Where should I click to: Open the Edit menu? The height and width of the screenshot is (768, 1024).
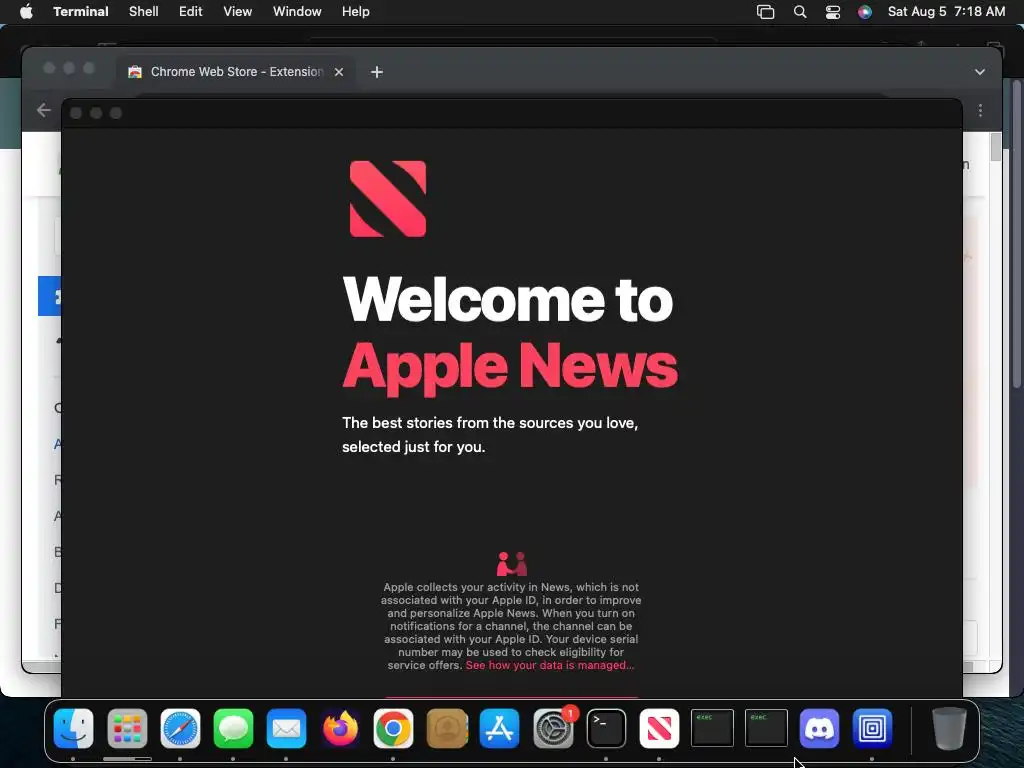191,12
